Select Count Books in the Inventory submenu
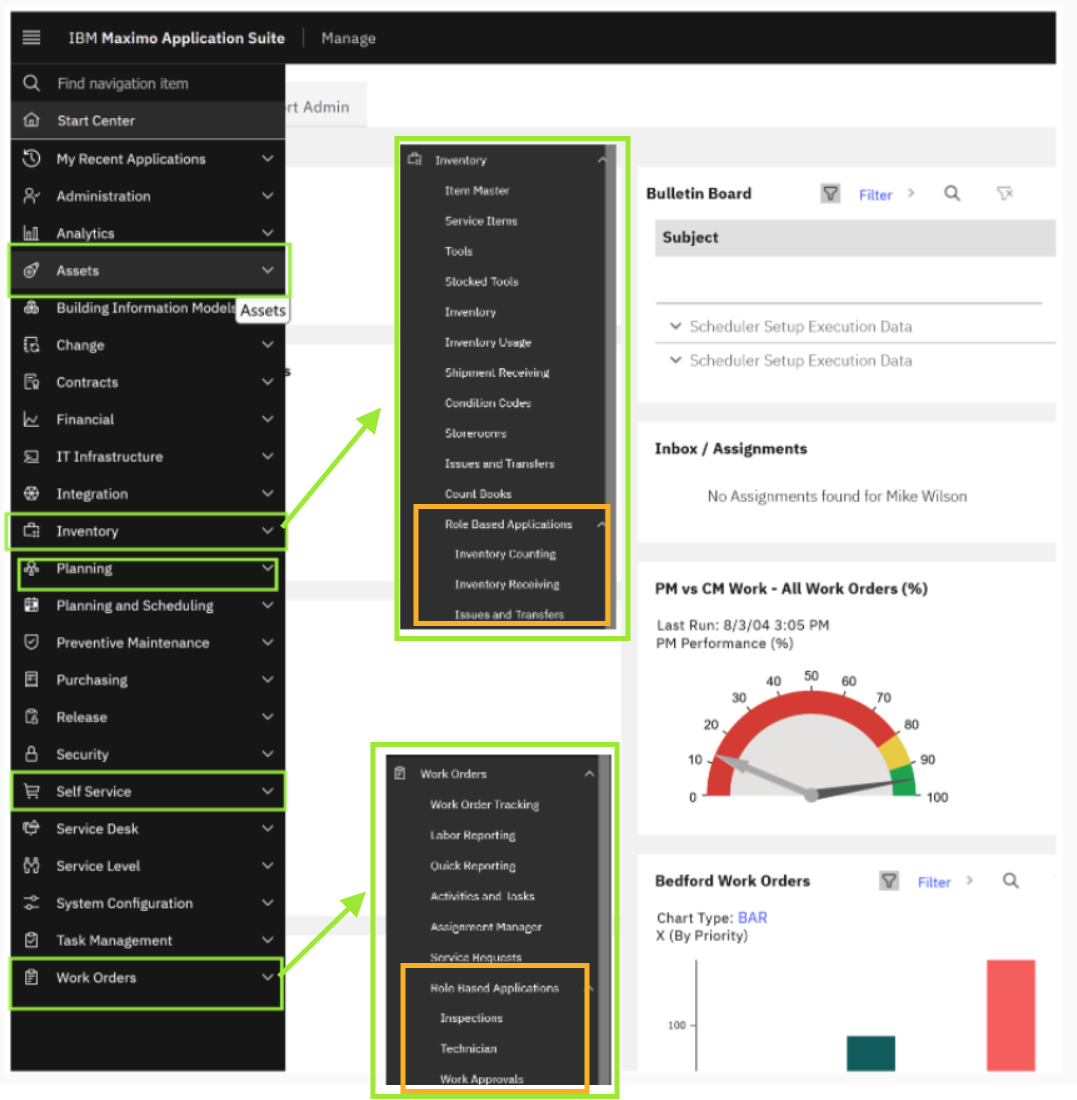 [x=479, y=494]
